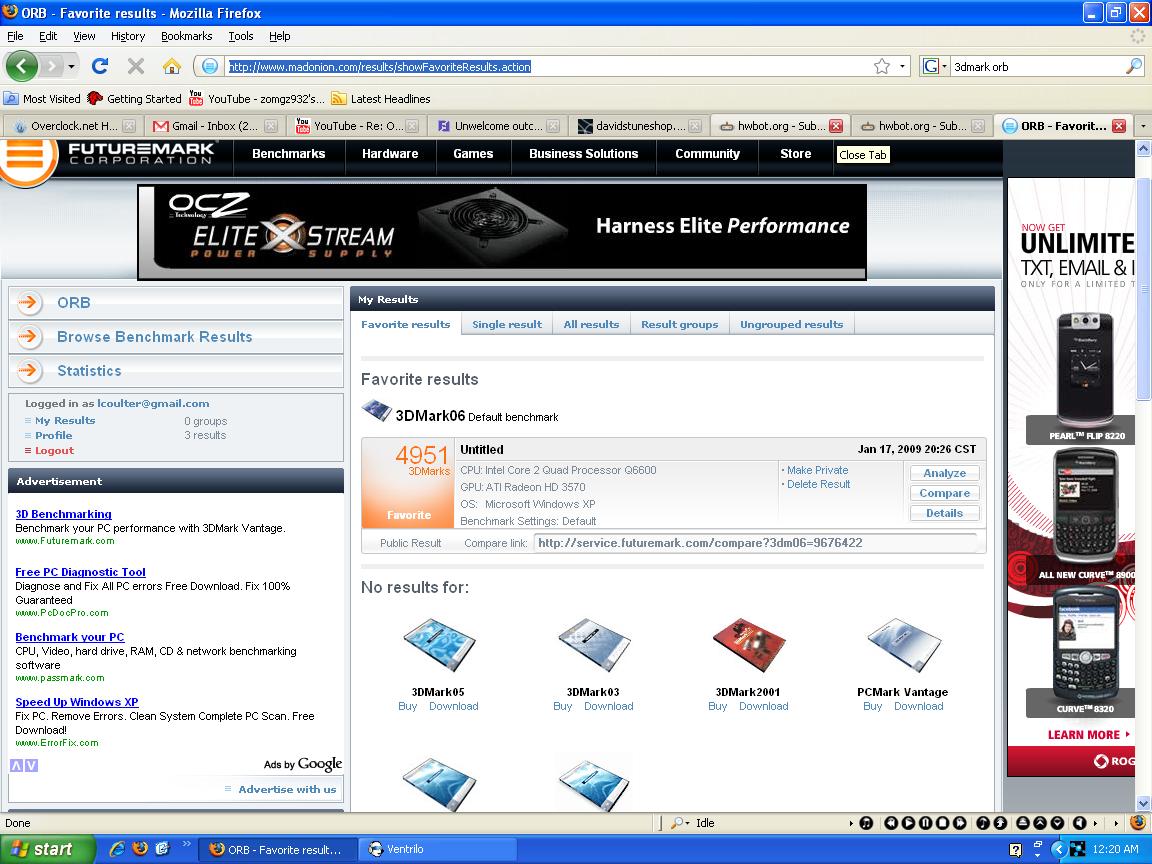Open the Start menu
This screenshot has height=864, width=1152.
[x=48, y=849]
